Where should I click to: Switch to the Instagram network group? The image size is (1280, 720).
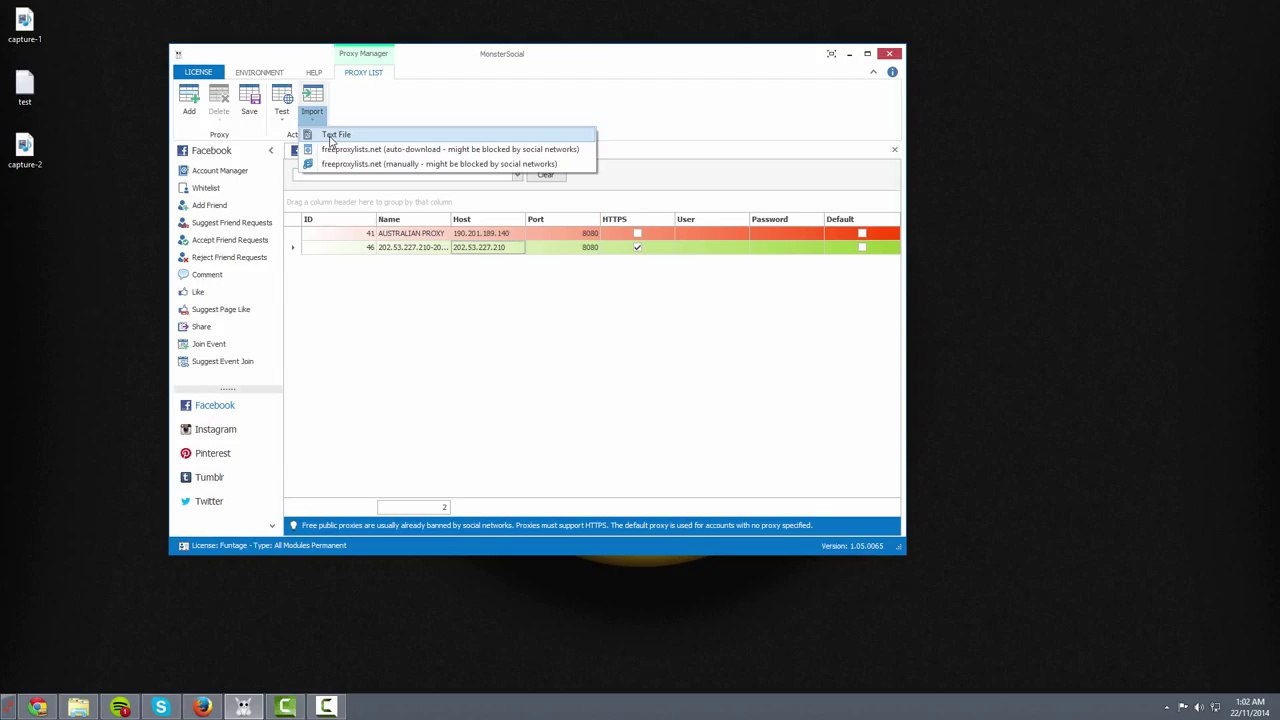click(215, 429)
